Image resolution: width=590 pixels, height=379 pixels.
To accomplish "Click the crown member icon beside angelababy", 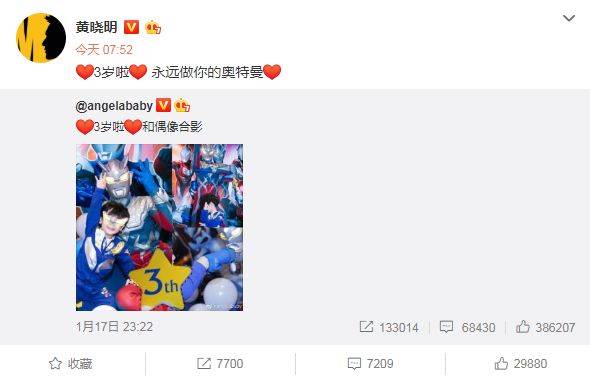I will 182,105.
